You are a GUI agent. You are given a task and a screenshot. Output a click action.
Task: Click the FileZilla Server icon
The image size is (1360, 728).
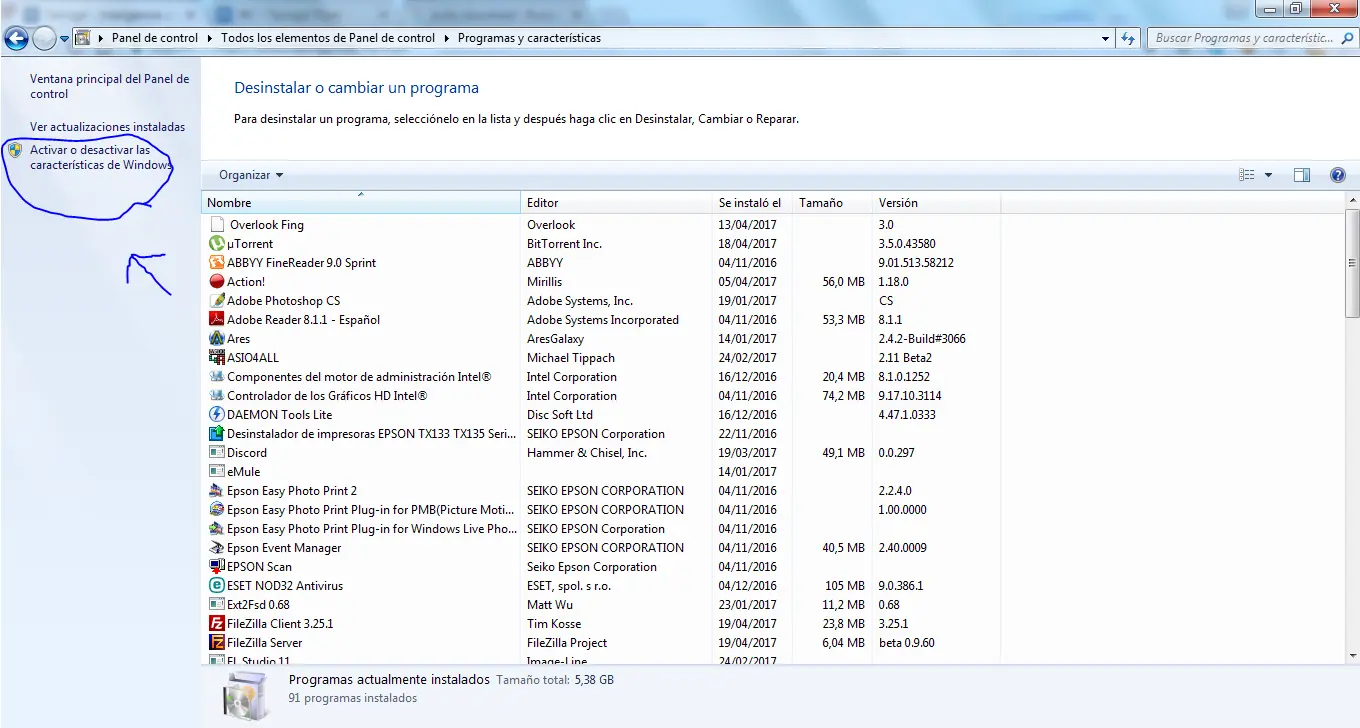coord(217,643)
